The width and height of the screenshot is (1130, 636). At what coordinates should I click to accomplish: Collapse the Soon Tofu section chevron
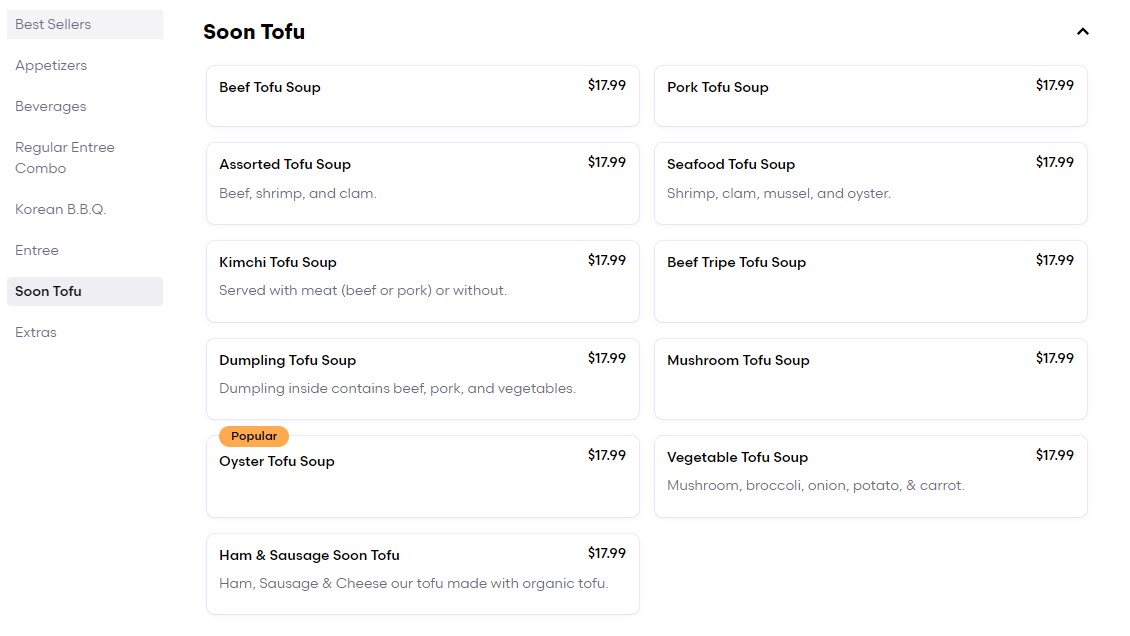(x=1082, y=32)
